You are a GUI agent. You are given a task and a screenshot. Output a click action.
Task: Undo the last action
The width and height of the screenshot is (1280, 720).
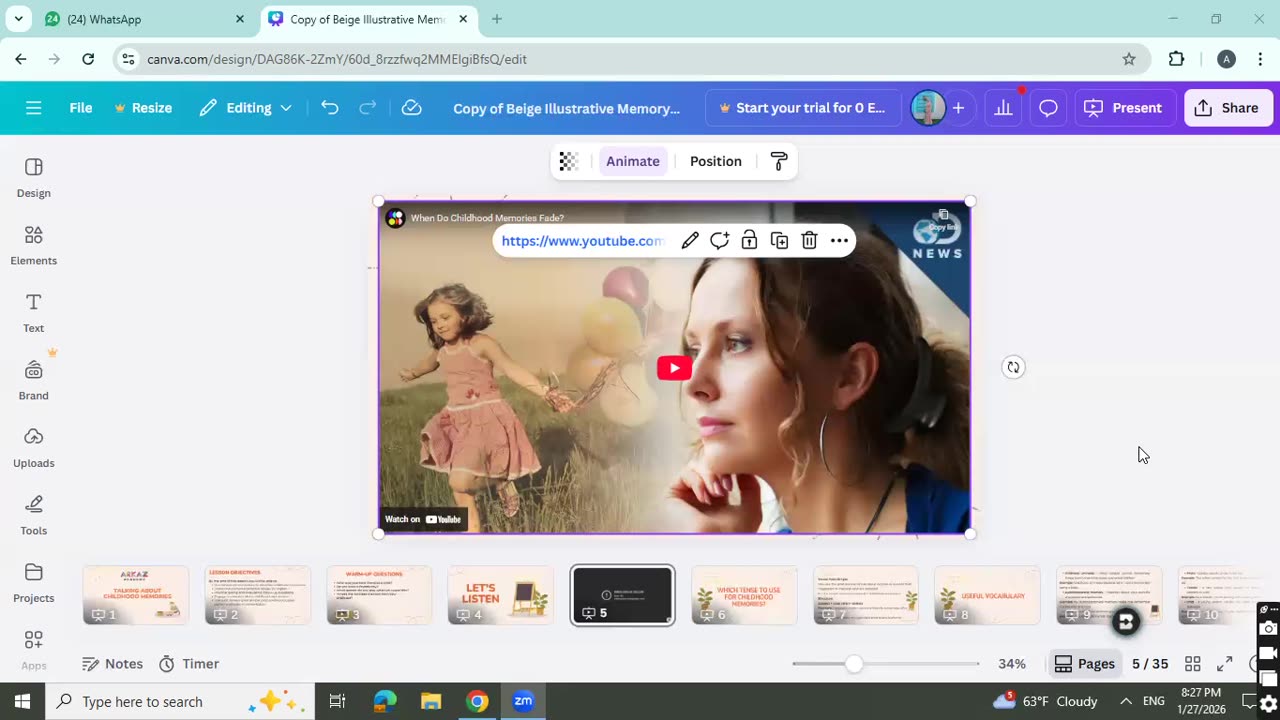[x=330, y=108]
